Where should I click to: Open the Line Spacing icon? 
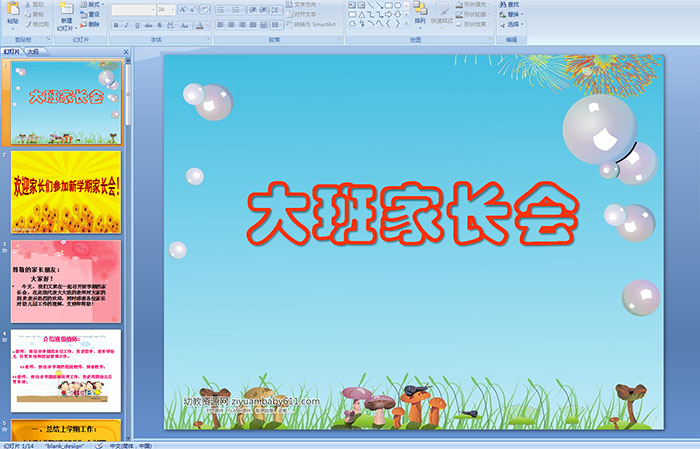[276, 9]
